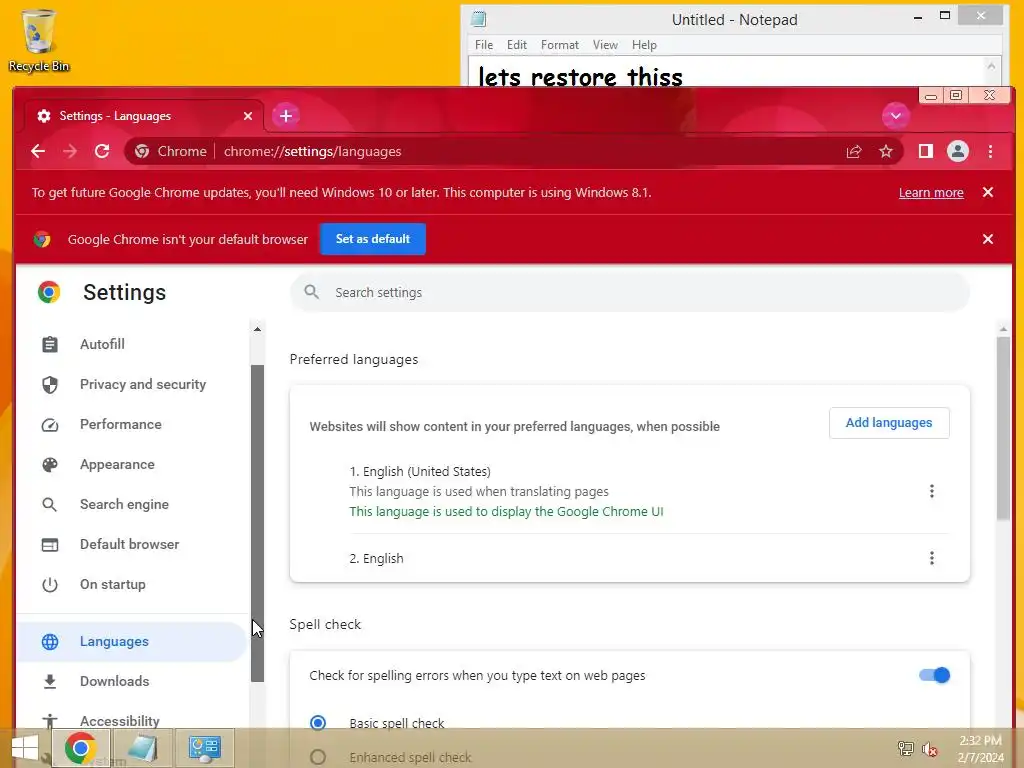
Task: Open the Chrome profile avatar
Action: click(957, 152)
